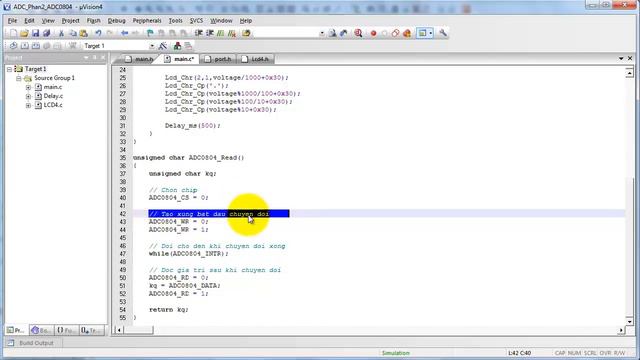Collapse the Source Group 1 node
The width and height of the screenshot is (640, 360).
click(x=19, y=78)
